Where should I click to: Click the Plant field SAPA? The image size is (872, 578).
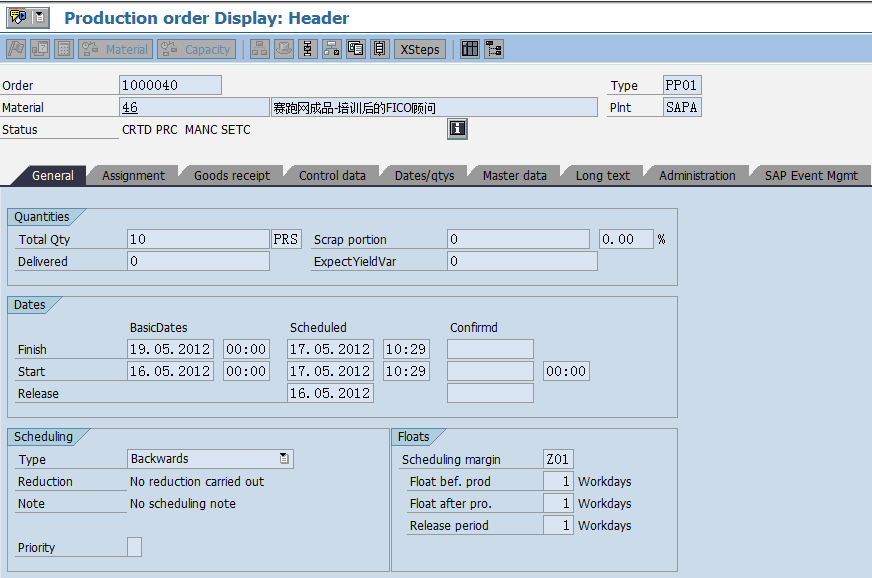[682, 107]
